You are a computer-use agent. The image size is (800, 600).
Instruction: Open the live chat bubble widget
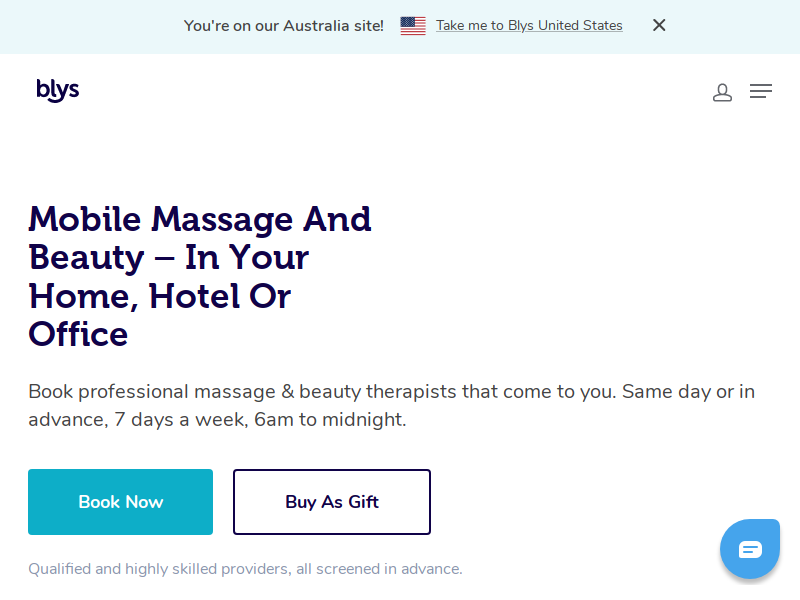coord(749,549)
